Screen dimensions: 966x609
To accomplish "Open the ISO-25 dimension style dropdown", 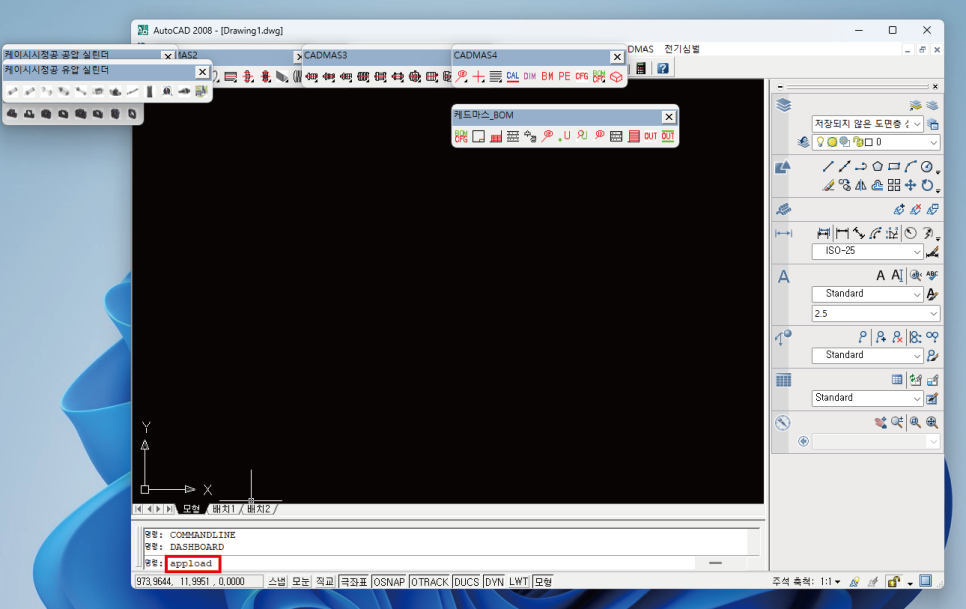I will [x=867, y=251].
